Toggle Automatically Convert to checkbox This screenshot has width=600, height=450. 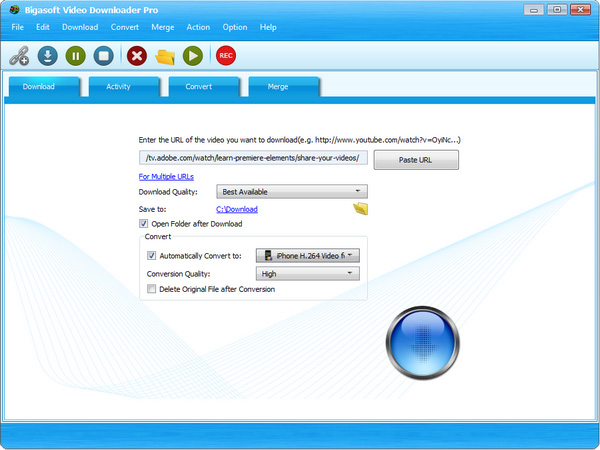(x=152, y=256)
